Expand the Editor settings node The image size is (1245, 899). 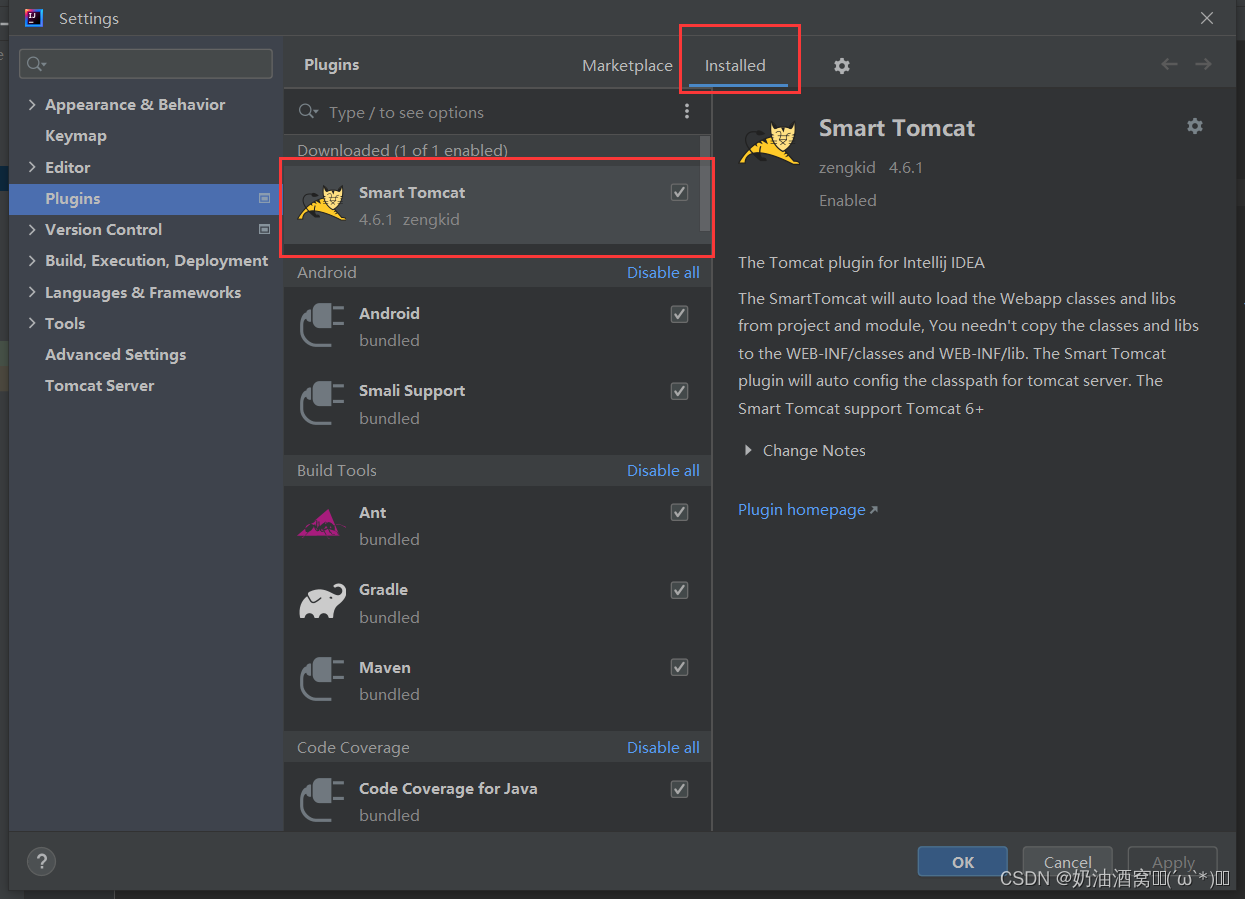32,167
